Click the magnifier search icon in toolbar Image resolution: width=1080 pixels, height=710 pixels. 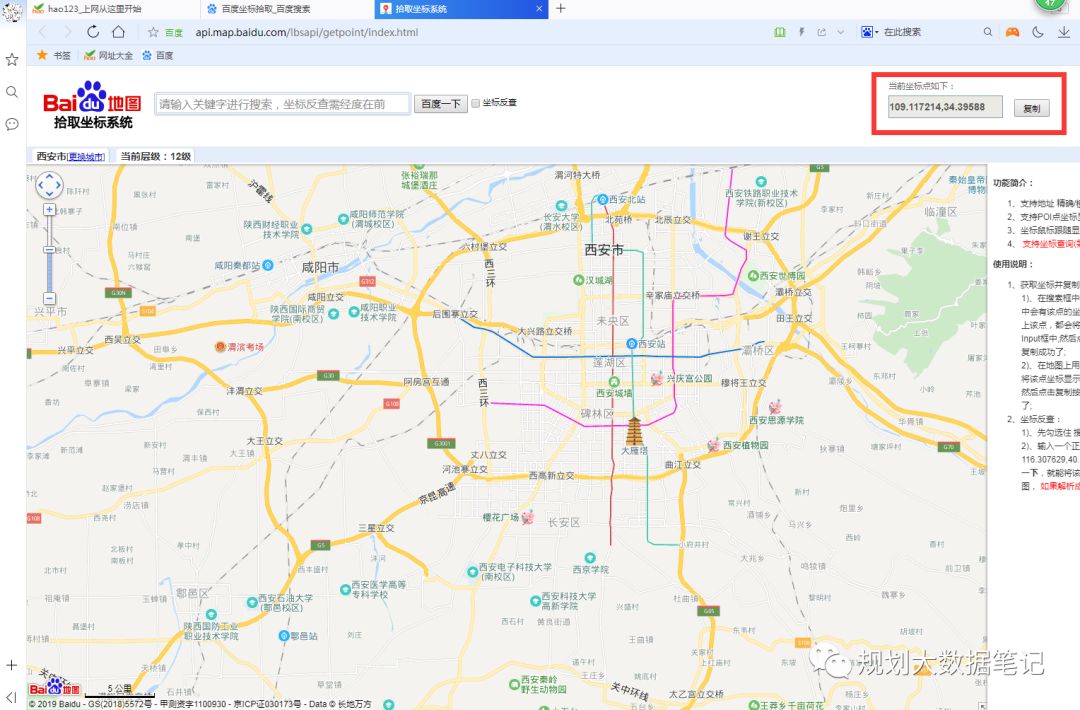[988, 32]
